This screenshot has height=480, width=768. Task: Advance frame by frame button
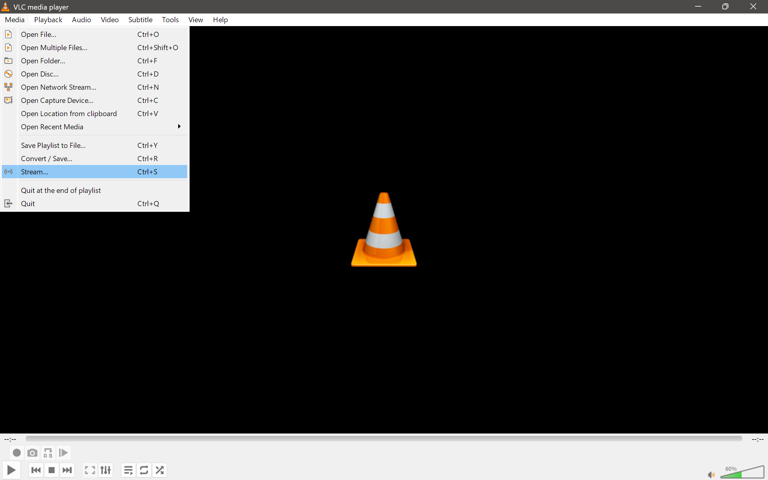tap(64, 453)
